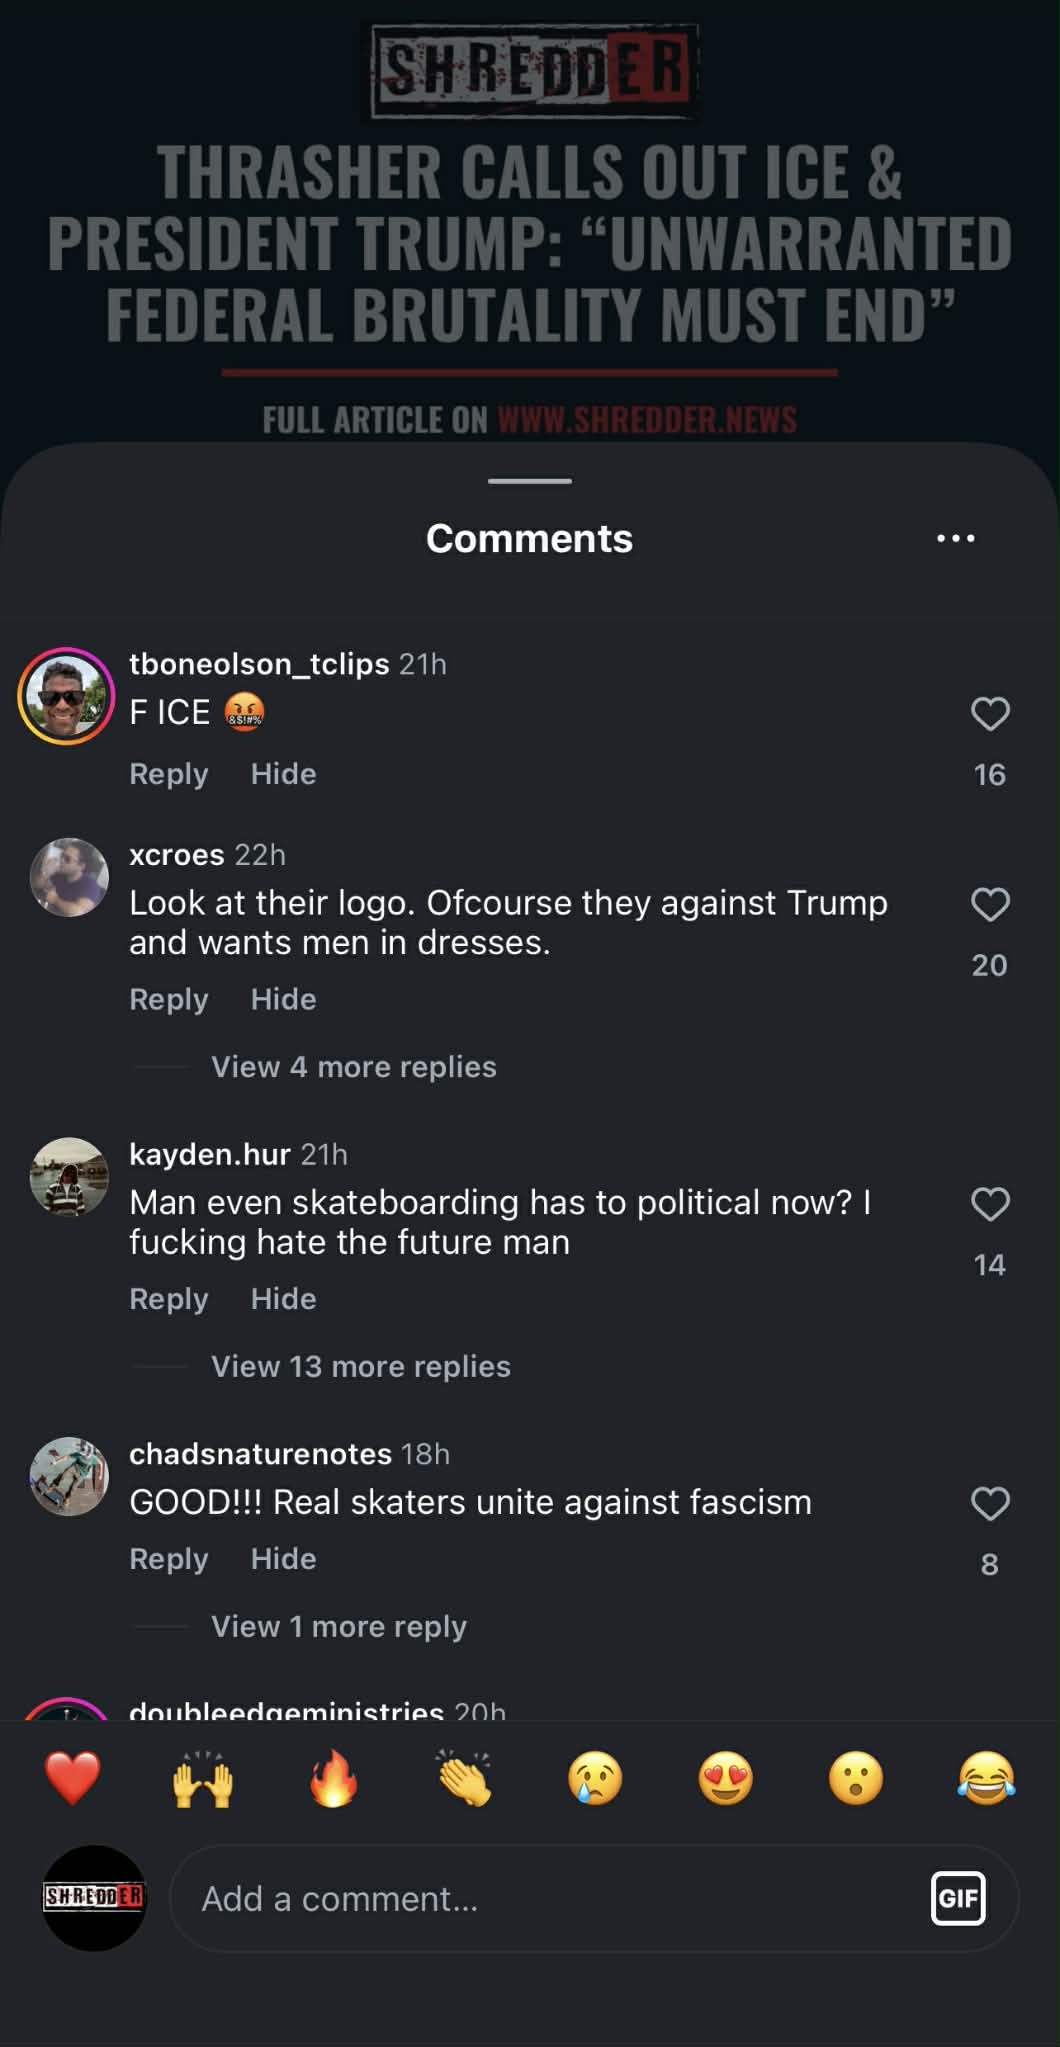The height and width of the screenshot is (2047, 1060).
Task: Send the red heart emoji reaction
Action: coord(73,1779)
